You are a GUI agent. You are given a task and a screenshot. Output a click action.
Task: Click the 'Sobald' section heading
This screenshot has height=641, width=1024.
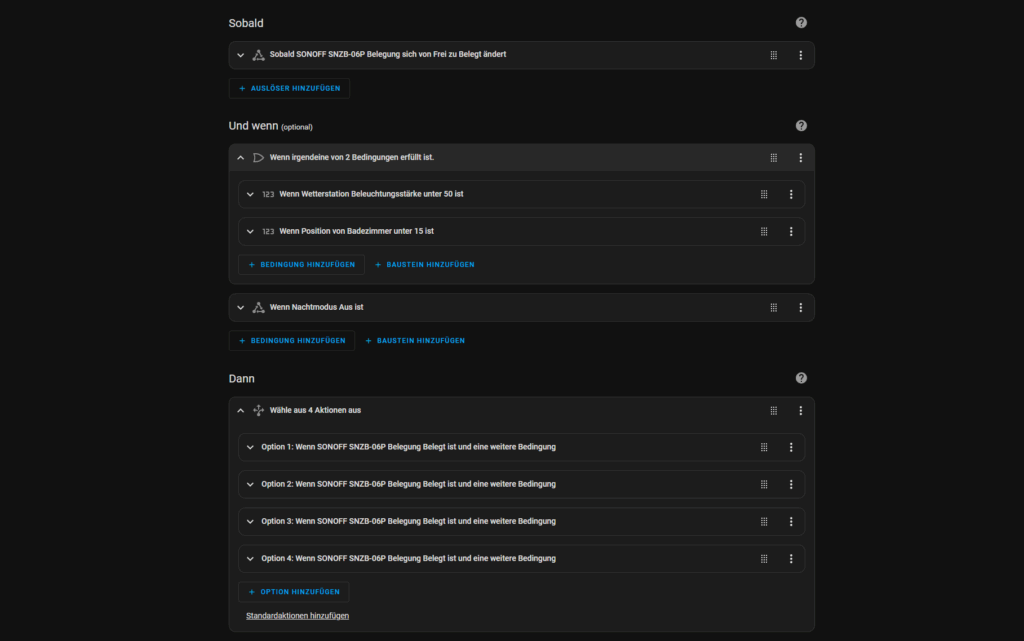point(246,23)
